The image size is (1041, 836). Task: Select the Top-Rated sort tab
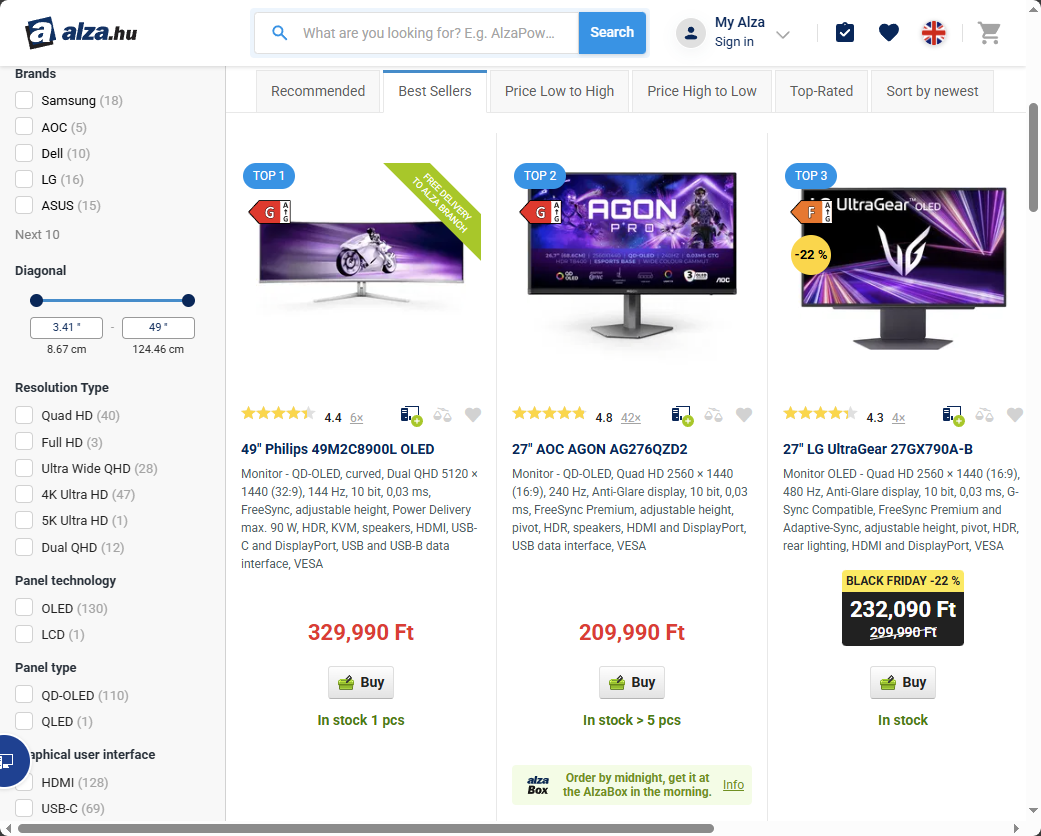(x=821, y=91)
